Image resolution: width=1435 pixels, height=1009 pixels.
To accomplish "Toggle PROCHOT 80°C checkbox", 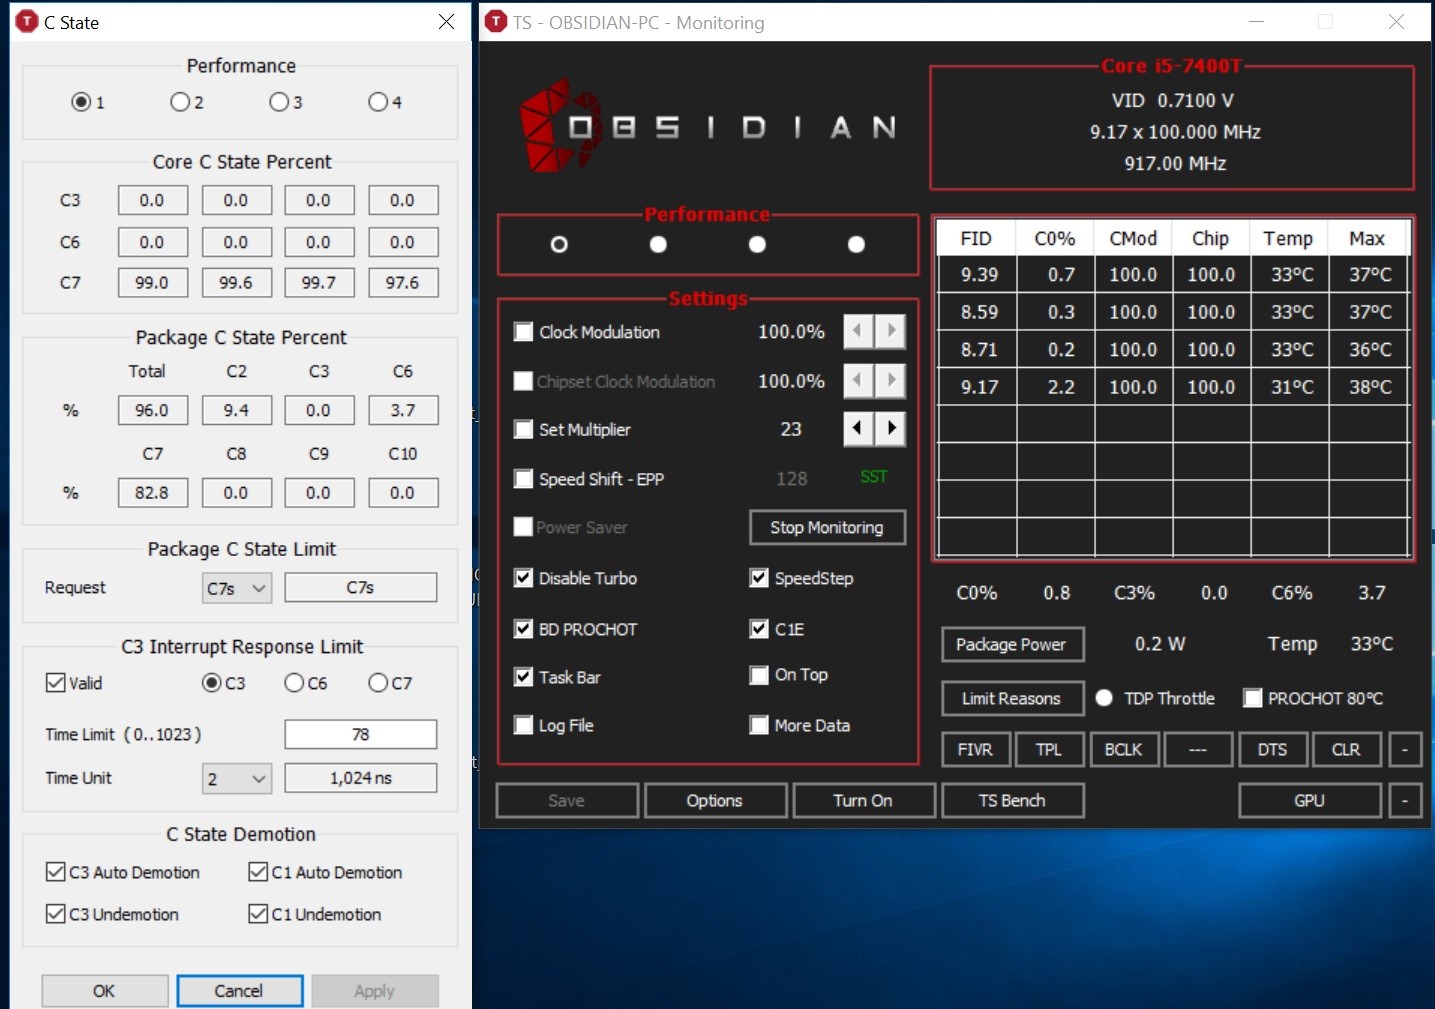I will pos(1252,698).
